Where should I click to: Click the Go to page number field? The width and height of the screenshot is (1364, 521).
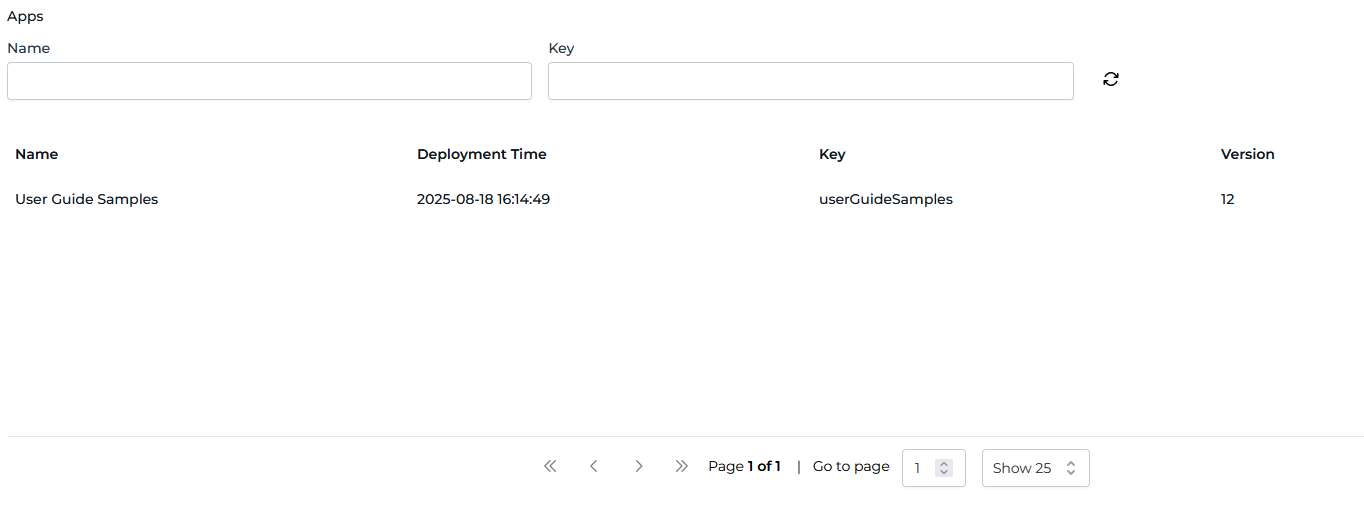tap(920, 468)
